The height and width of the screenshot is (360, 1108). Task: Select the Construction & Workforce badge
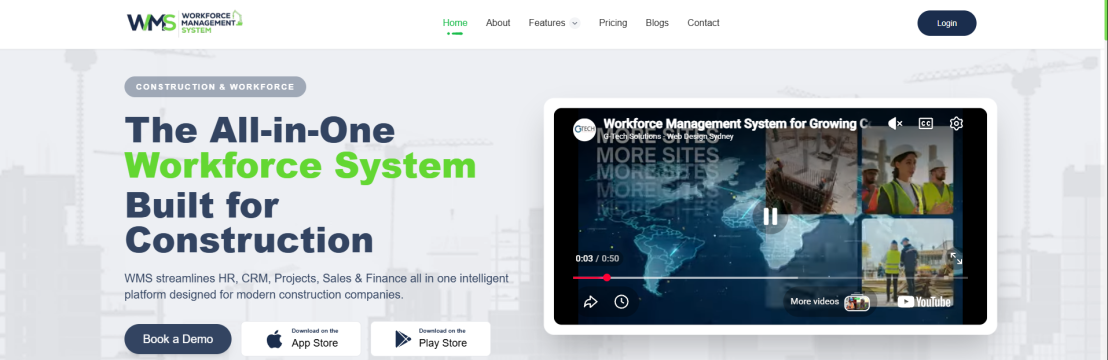tap(215, 87)
